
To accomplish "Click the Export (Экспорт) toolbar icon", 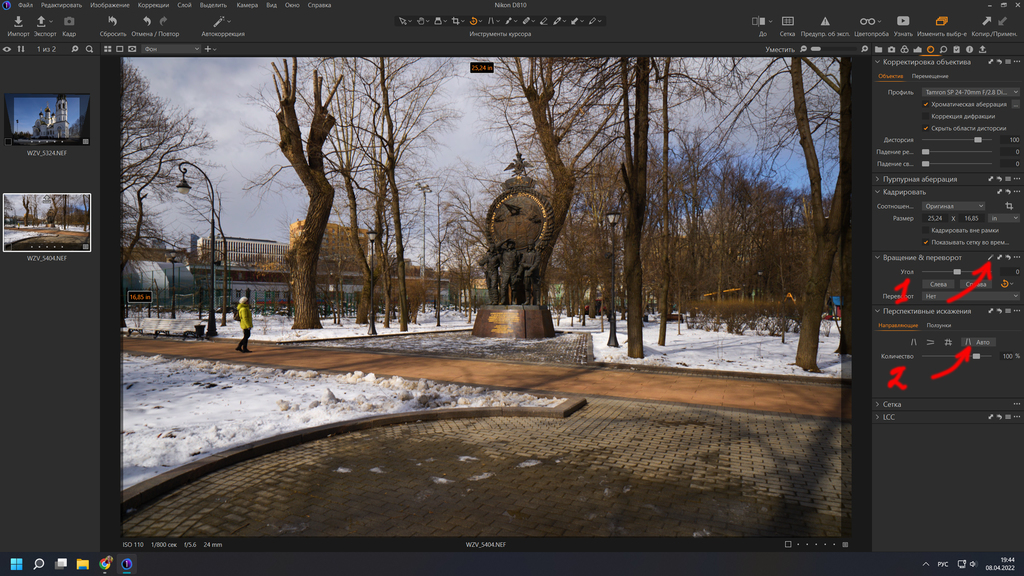I will [44, 21].
